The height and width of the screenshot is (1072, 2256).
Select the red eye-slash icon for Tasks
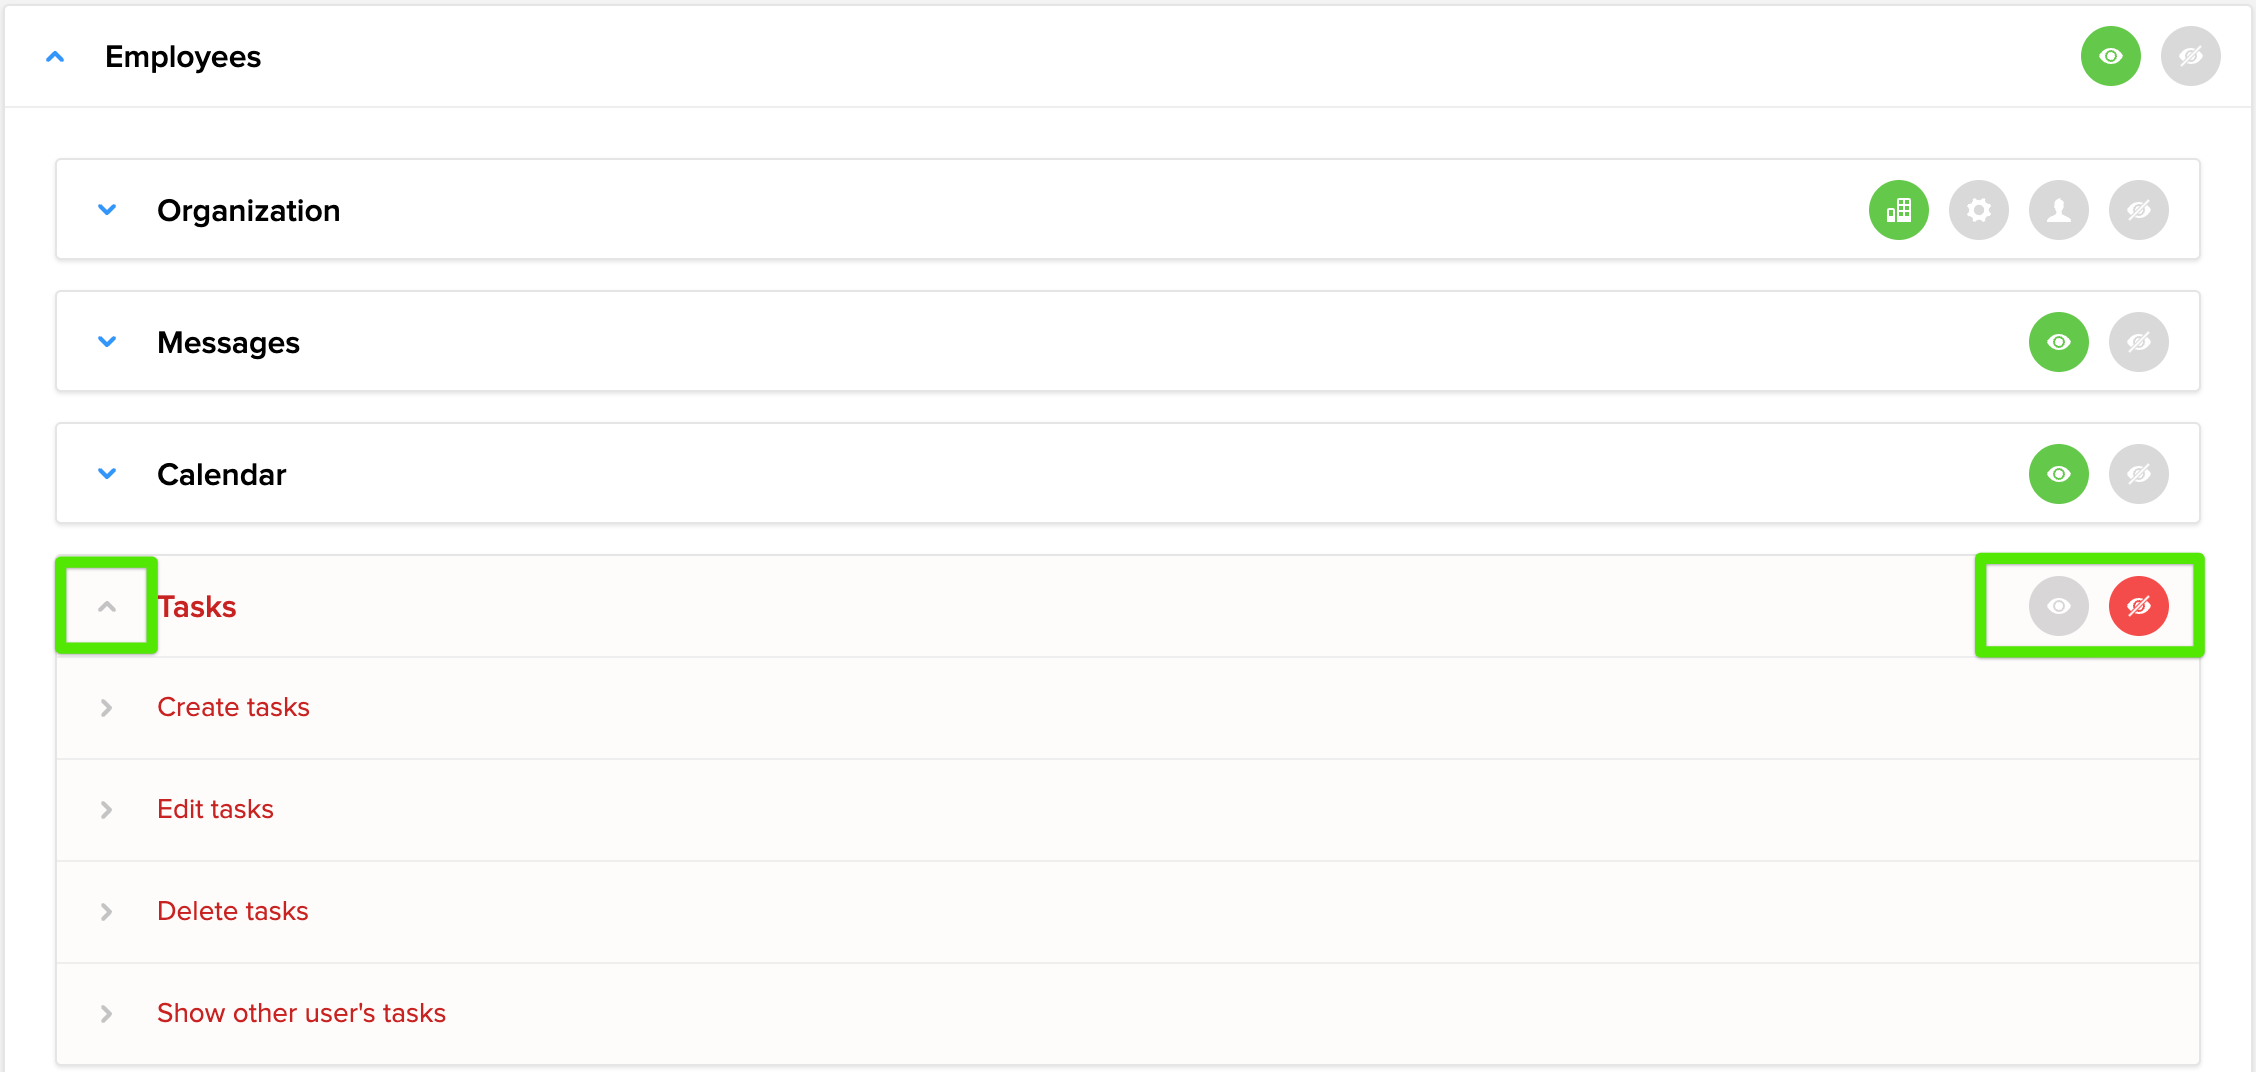[x=2138, y=606]
